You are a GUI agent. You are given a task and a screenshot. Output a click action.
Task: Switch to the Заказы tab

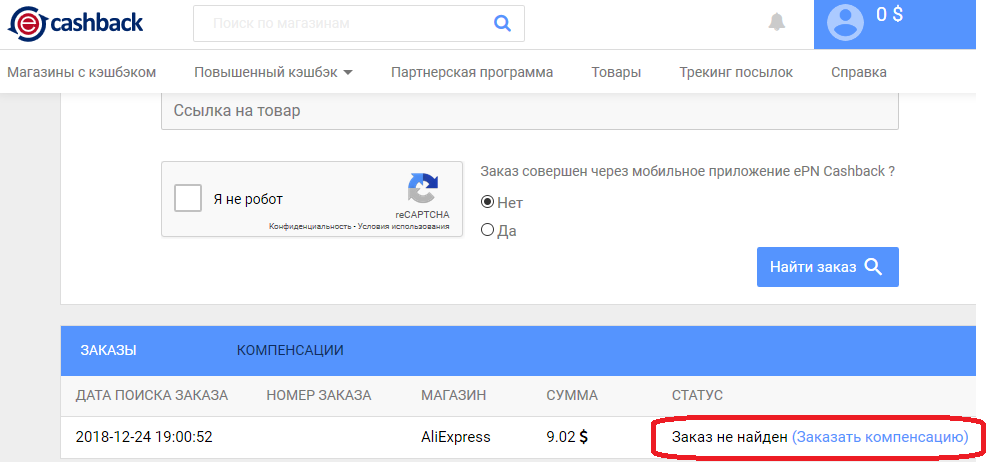pos(108,350)
